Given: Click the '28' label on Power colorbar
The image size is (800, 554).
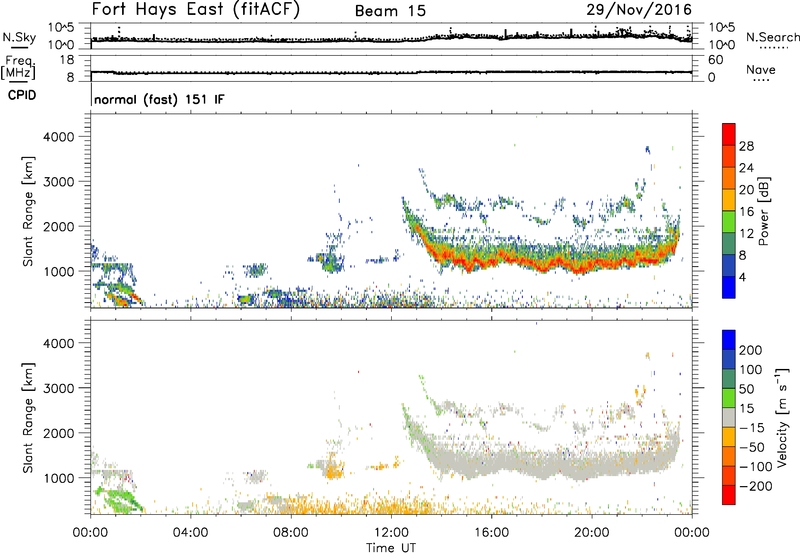Looking at the screenshot, I should tap(746, 146).
